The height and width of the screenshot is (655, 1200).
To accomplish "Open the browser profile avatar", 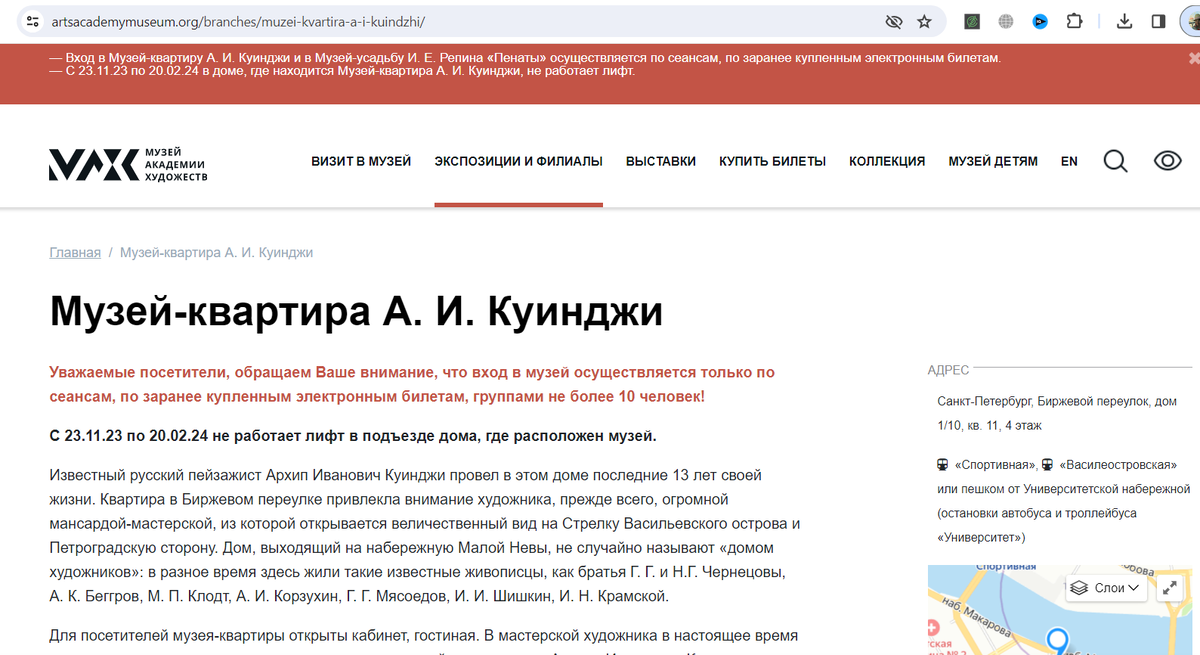I will 1192,21.
